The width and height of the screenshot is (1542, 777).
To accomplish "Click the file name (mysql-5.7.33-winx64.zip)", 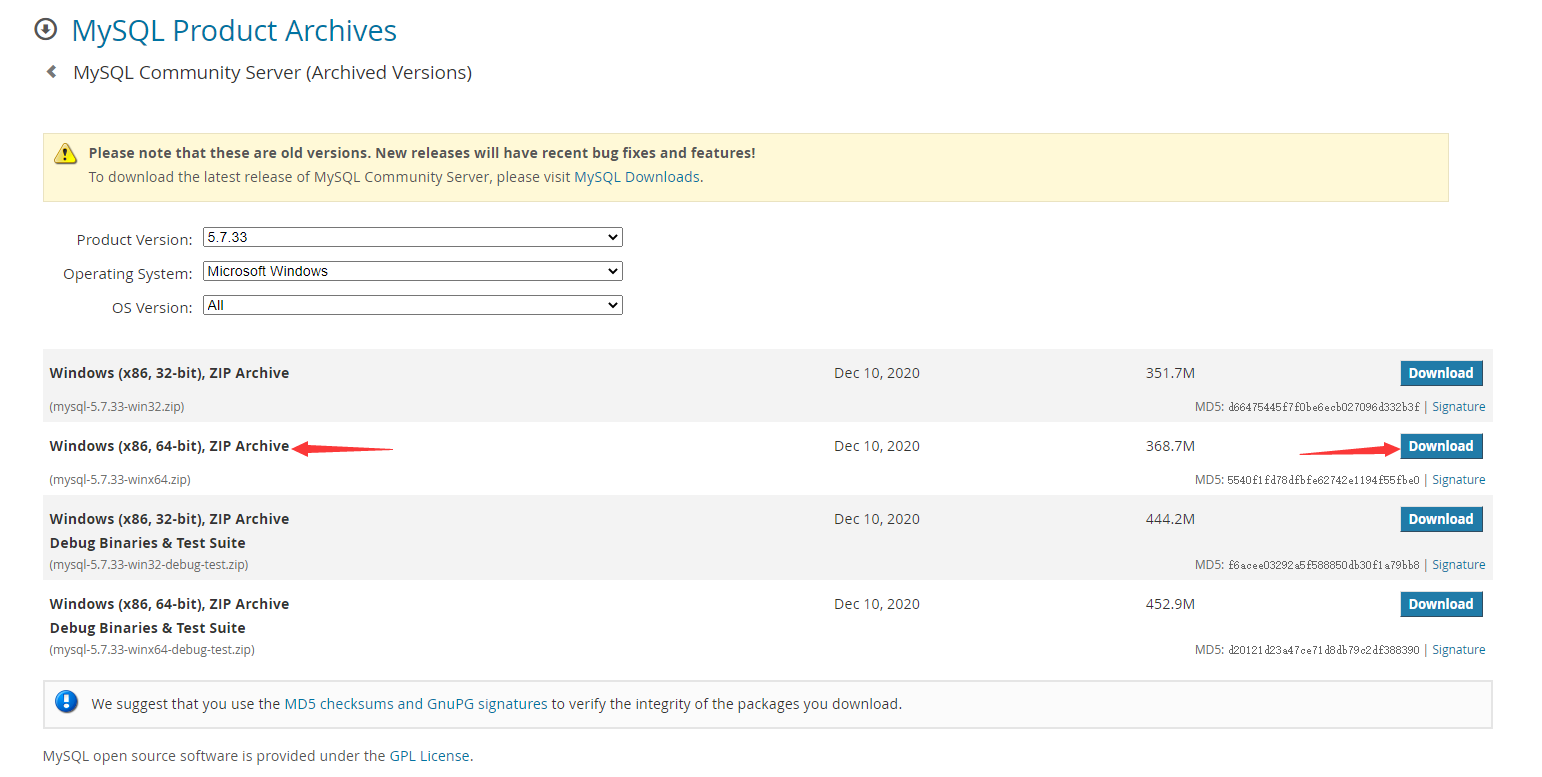I will click(x=120, y=480).
